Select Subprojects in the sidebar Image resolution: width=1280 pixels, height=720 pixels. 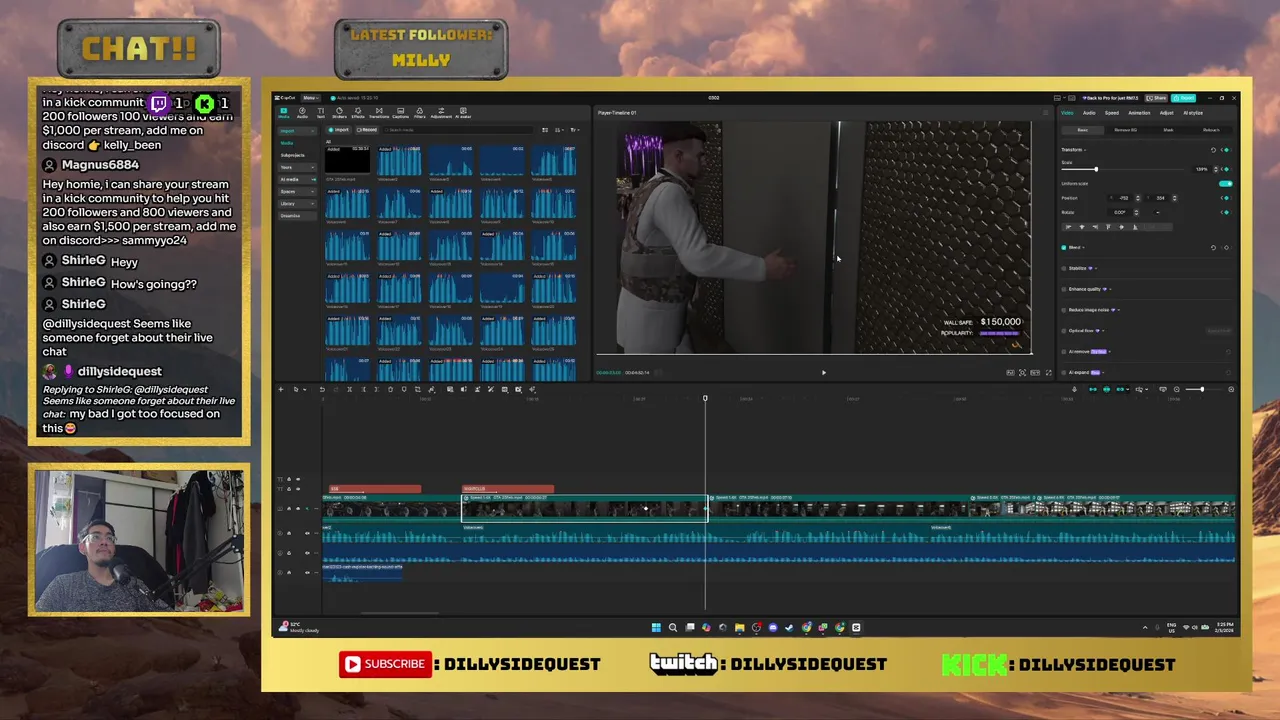pyautogui.click(x=293, y=155)
